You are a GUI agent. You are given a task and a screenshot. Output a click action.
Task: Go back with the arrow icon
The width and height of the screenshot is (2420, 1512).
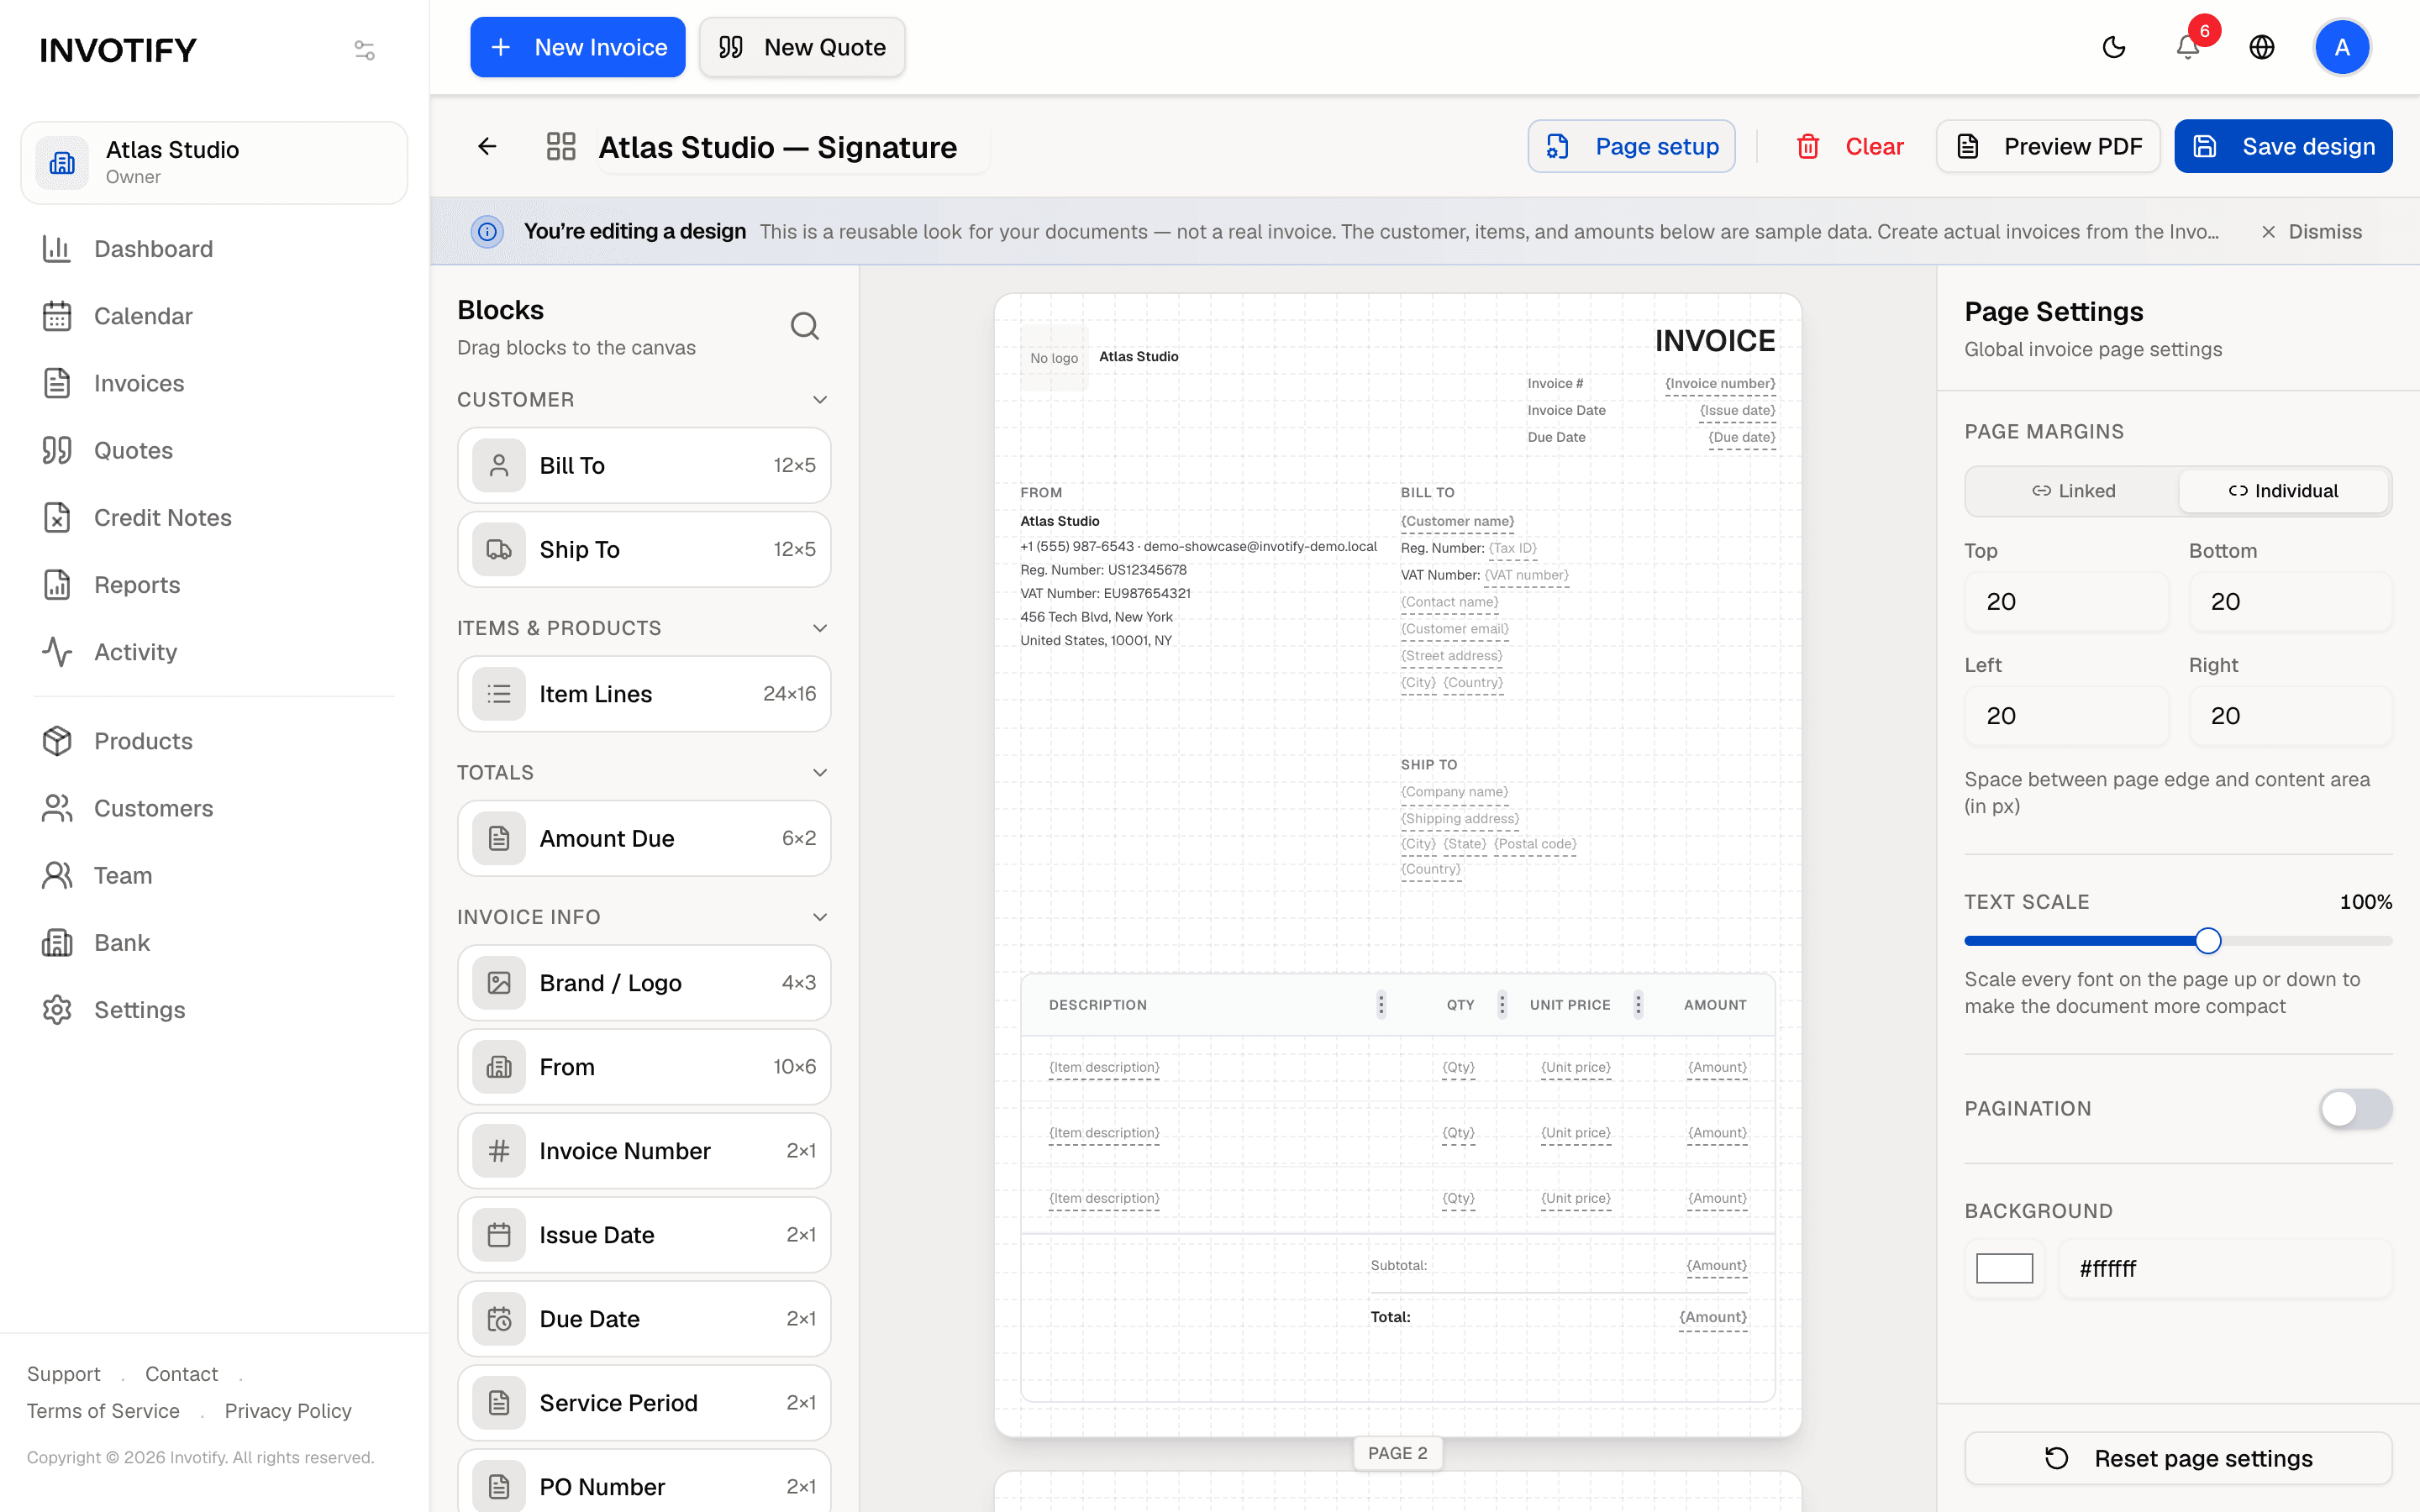[x=487, y=146]
